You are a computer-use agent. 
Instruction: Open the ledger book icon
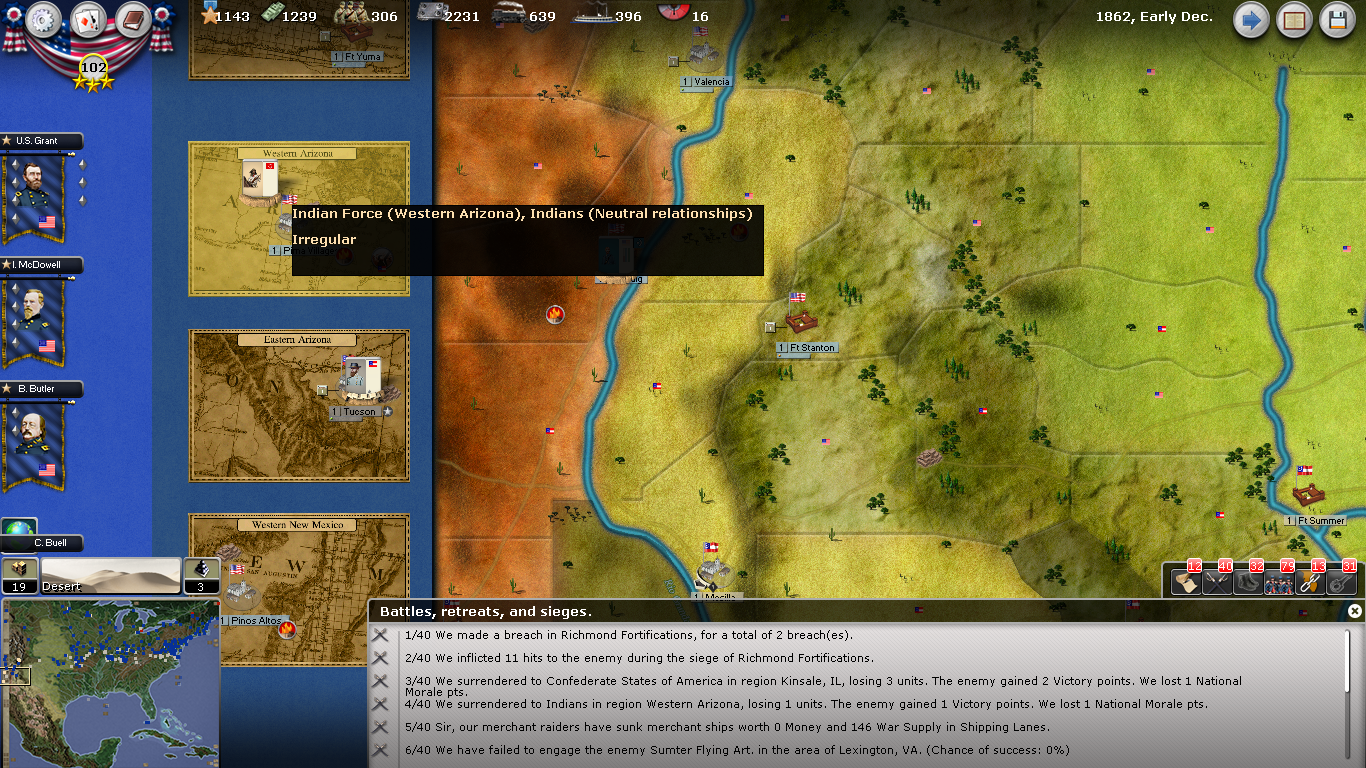click(x=132, y=19)
